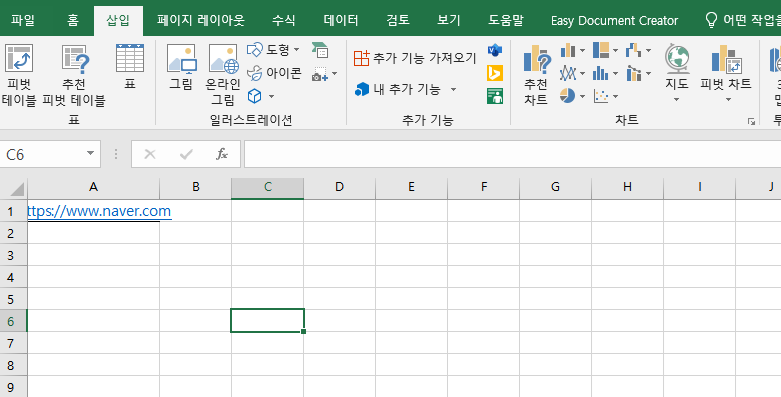Insert a combo chart

[634, 73]
